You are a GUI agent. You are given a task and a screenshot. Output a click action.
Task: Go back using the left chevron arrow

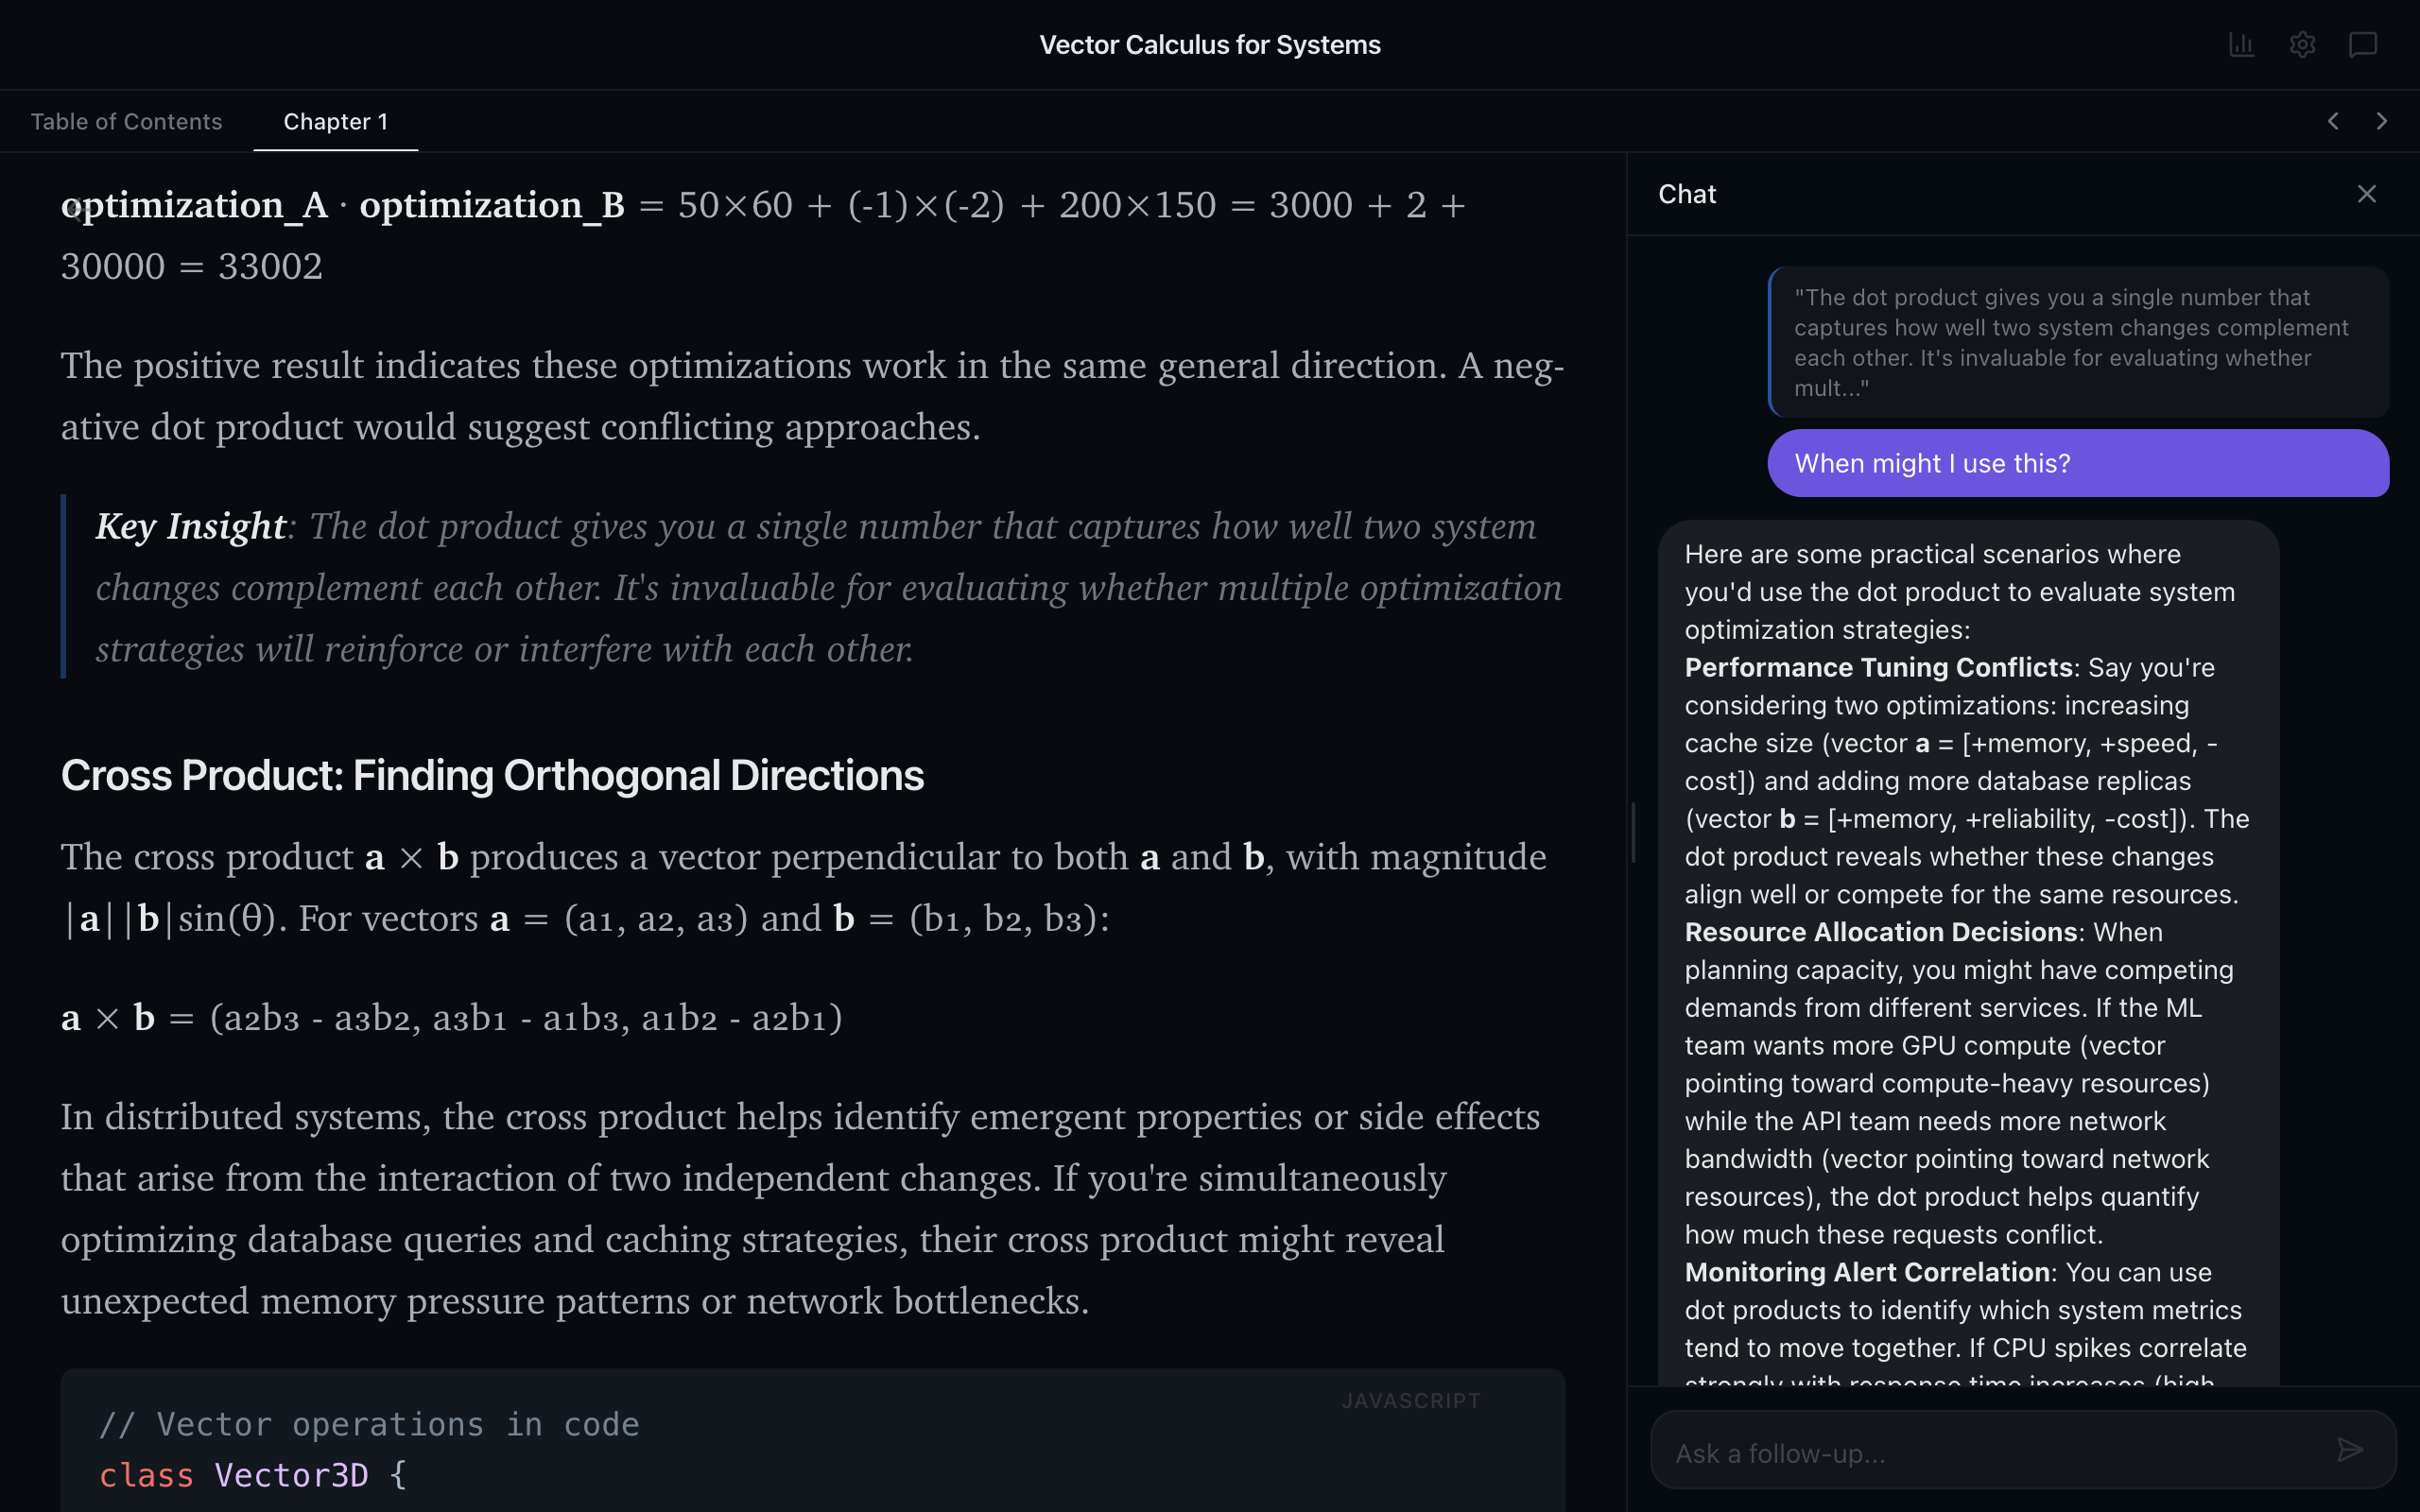[2332, 120]
